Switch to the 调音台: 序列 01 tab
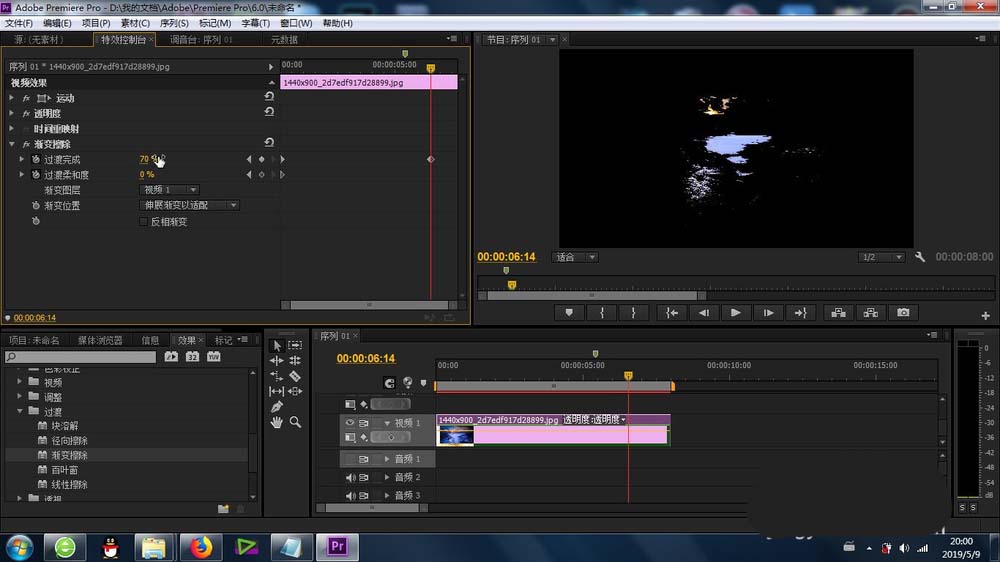This screenshot has width=1000, height=562. click(x=201, y=40)
